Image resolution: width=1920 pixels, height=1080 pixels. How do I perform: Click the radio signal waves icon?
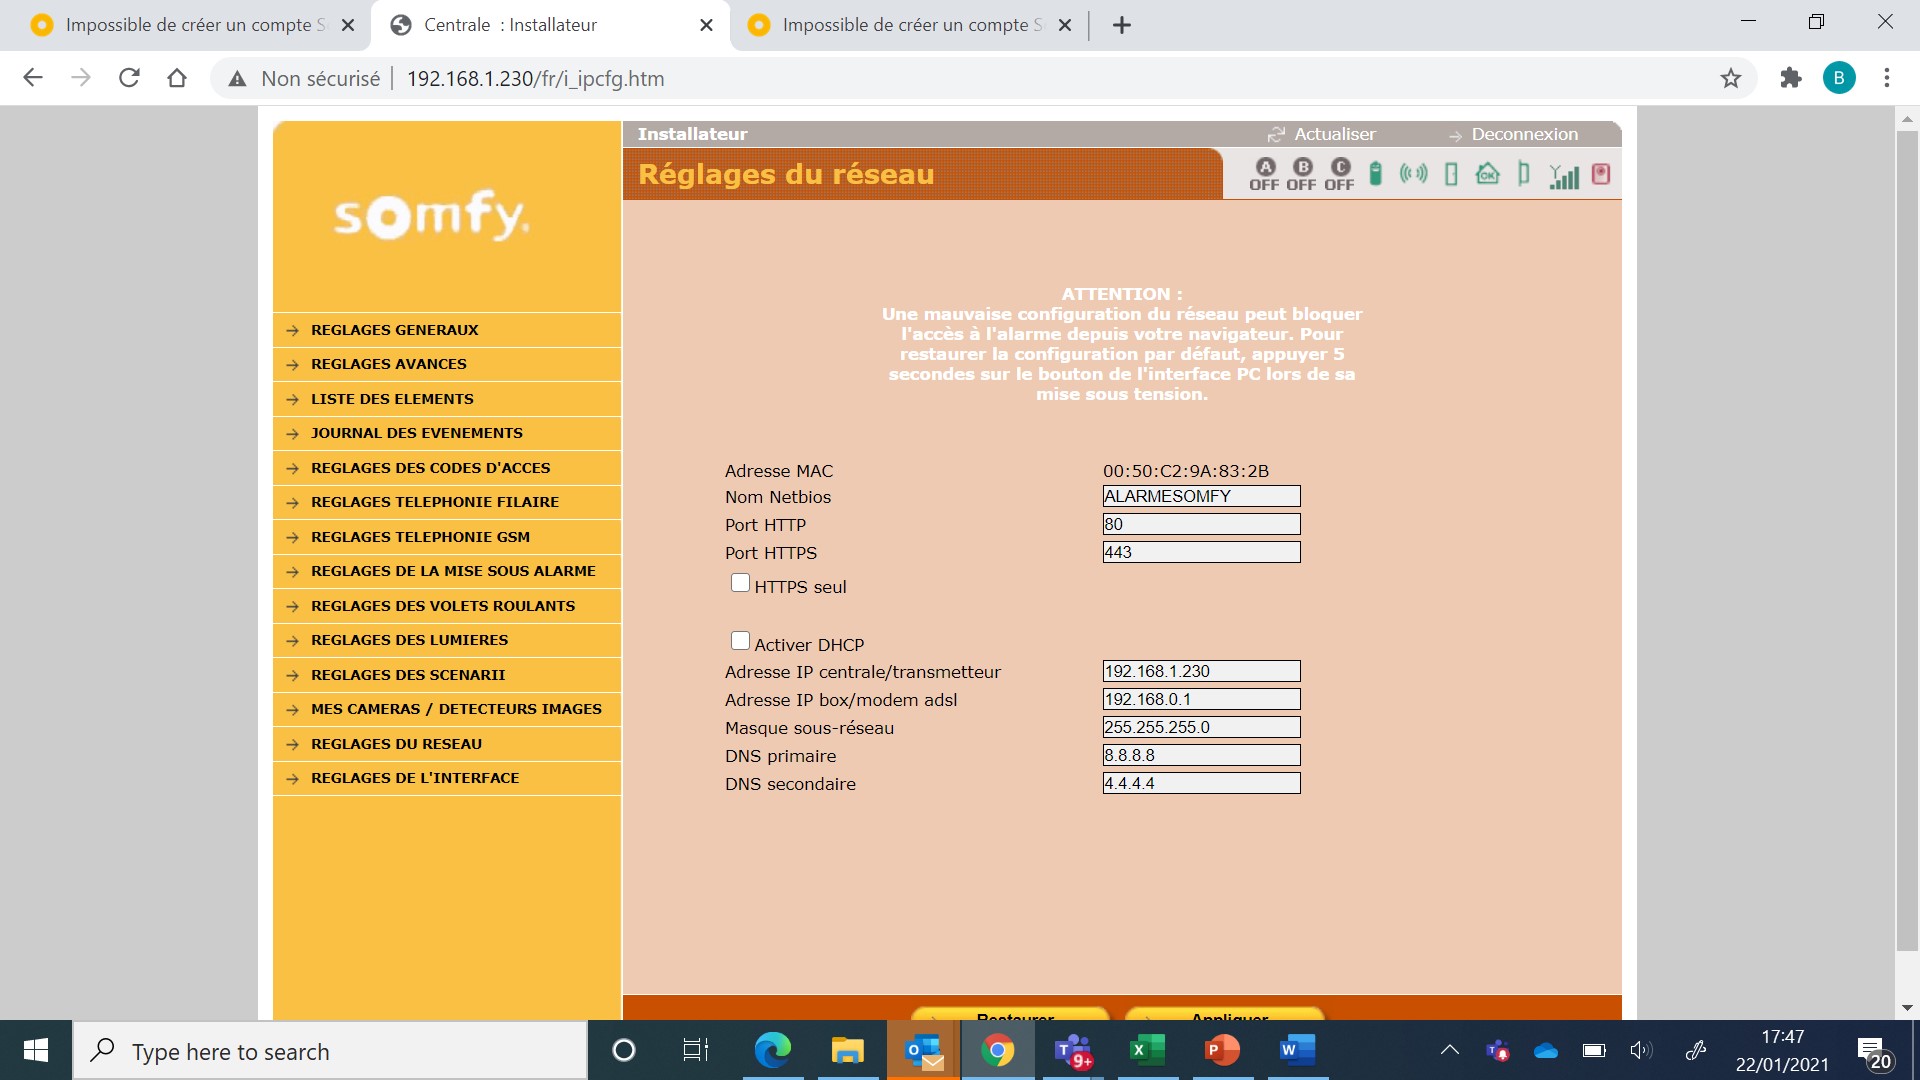tap(1413, 174)
